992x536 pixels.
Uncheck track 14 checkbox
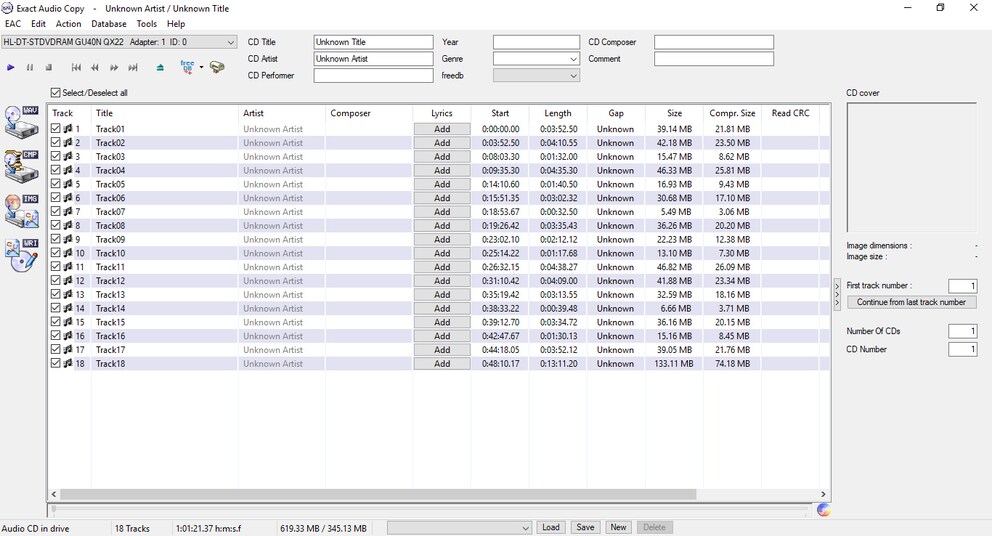click(56, 308)
